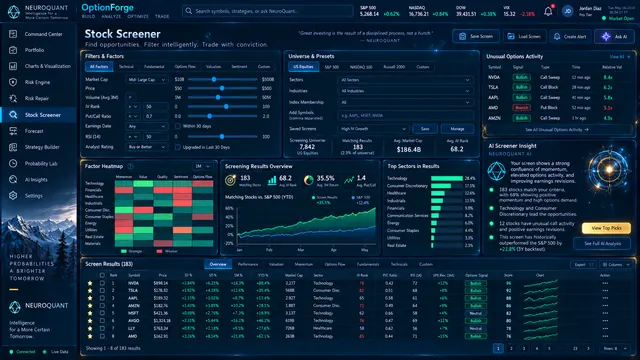640x360 pixels.
Task: Open the action menu for AMZN row
Action: pyautogui.click(x=605, y=305)
